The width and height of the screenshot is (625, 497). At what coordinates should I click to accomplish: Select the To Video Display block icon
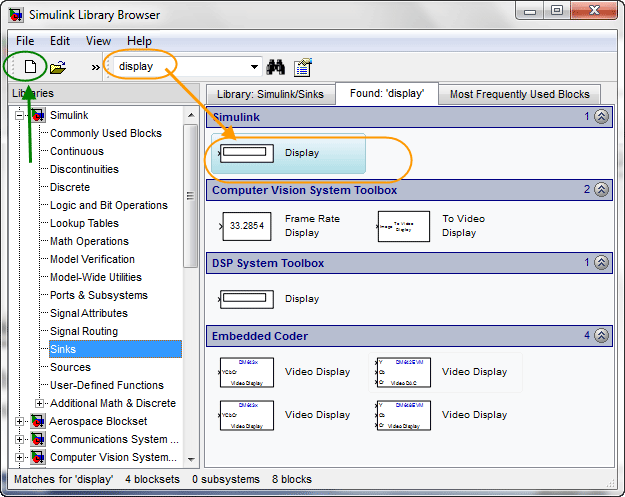(403, 226)
